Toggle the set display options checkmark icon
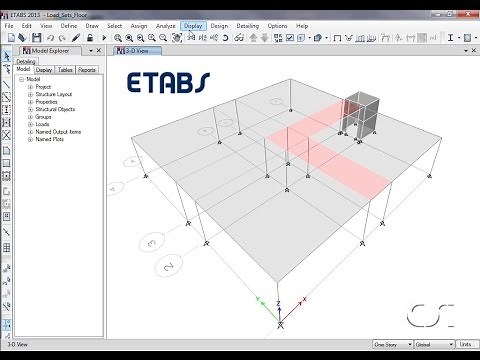The width and height of the screenshot is (480, 360). coord(290,38)
